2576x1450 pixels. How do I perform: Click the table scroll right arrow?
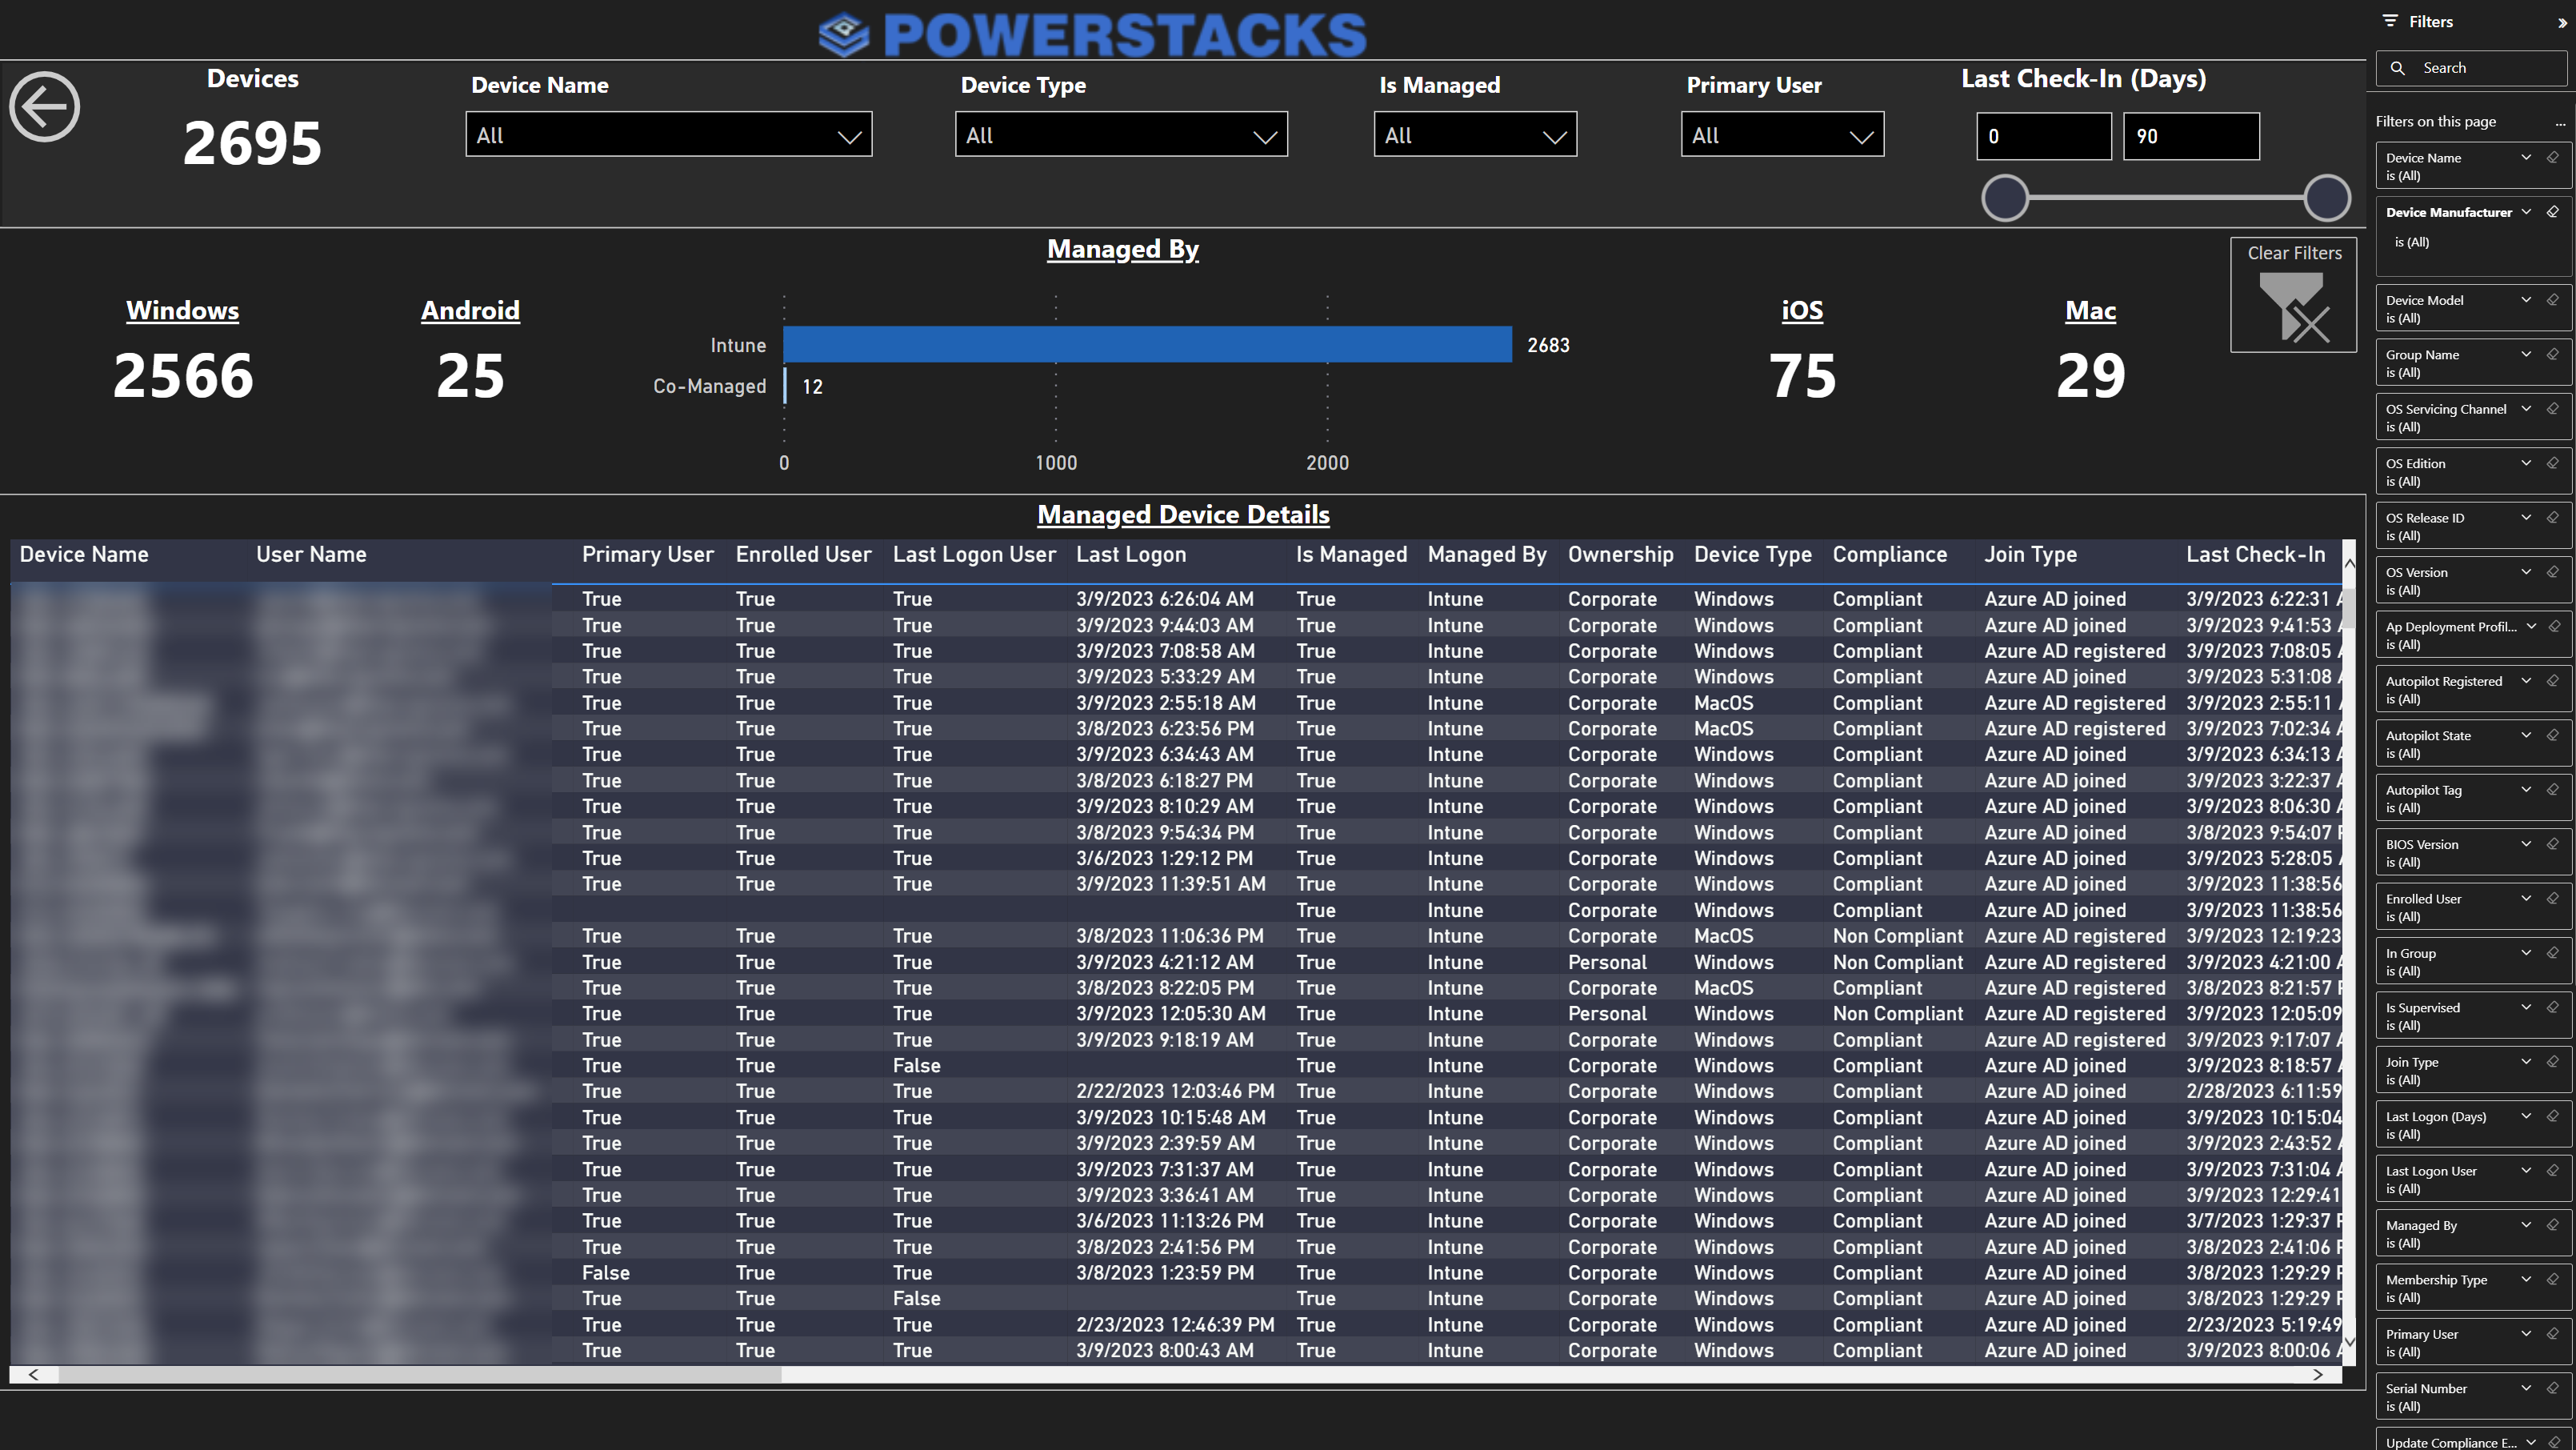2318,1375
